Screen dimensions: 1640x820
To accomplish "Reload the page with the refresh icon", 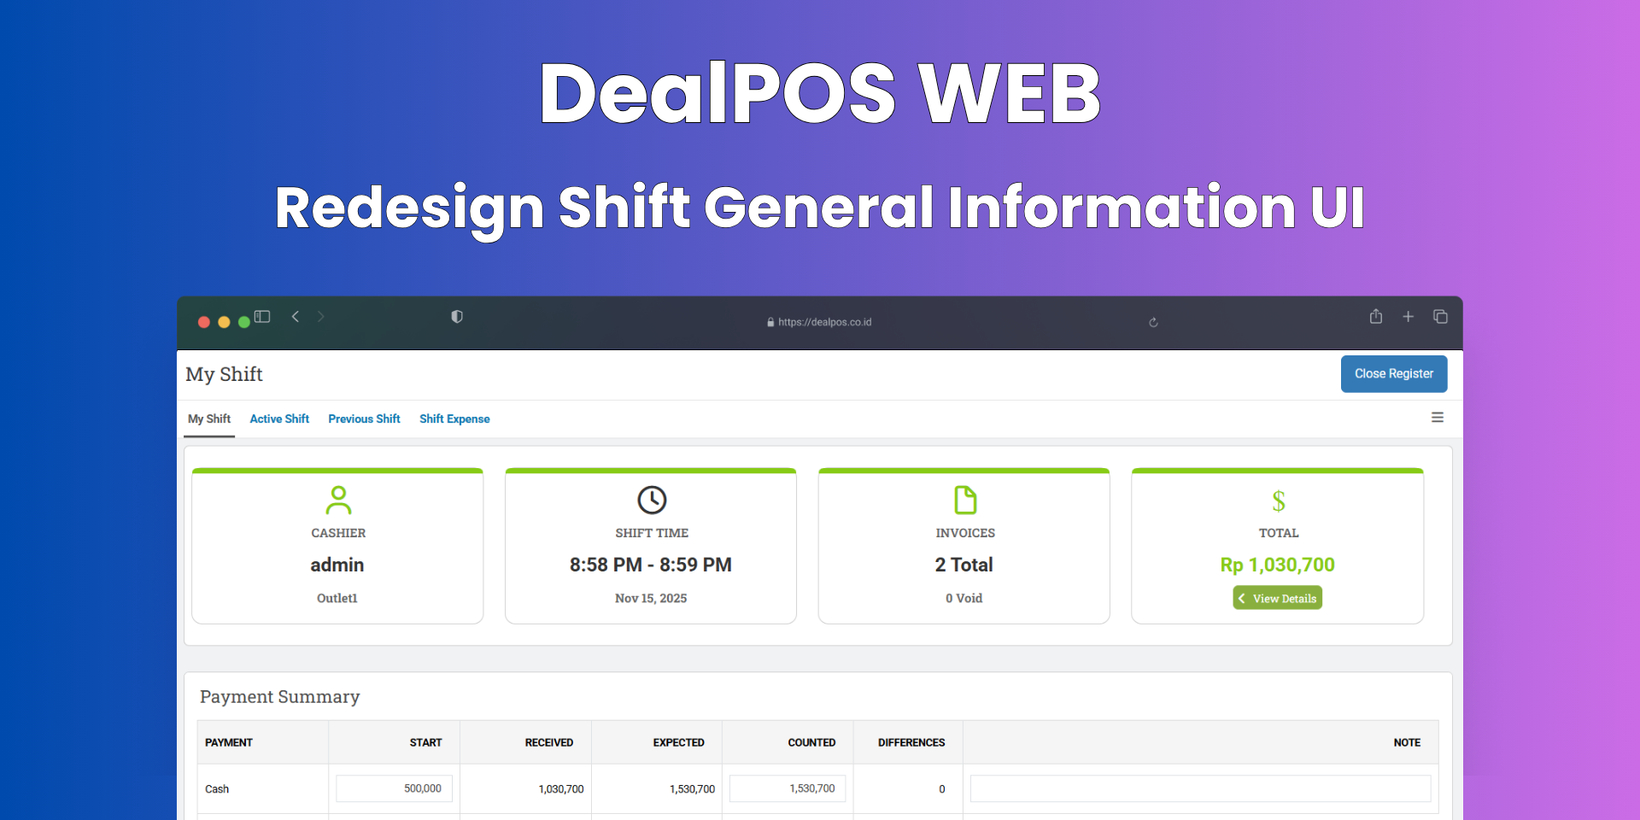I will tap(1153, 322).
